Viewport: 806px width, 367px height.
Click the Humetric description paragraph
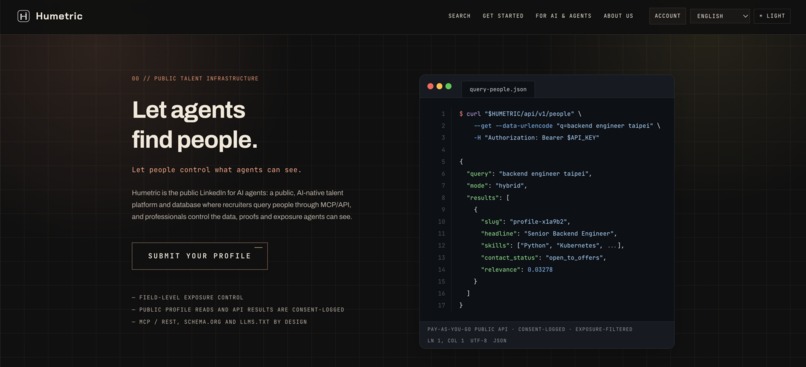242,205
